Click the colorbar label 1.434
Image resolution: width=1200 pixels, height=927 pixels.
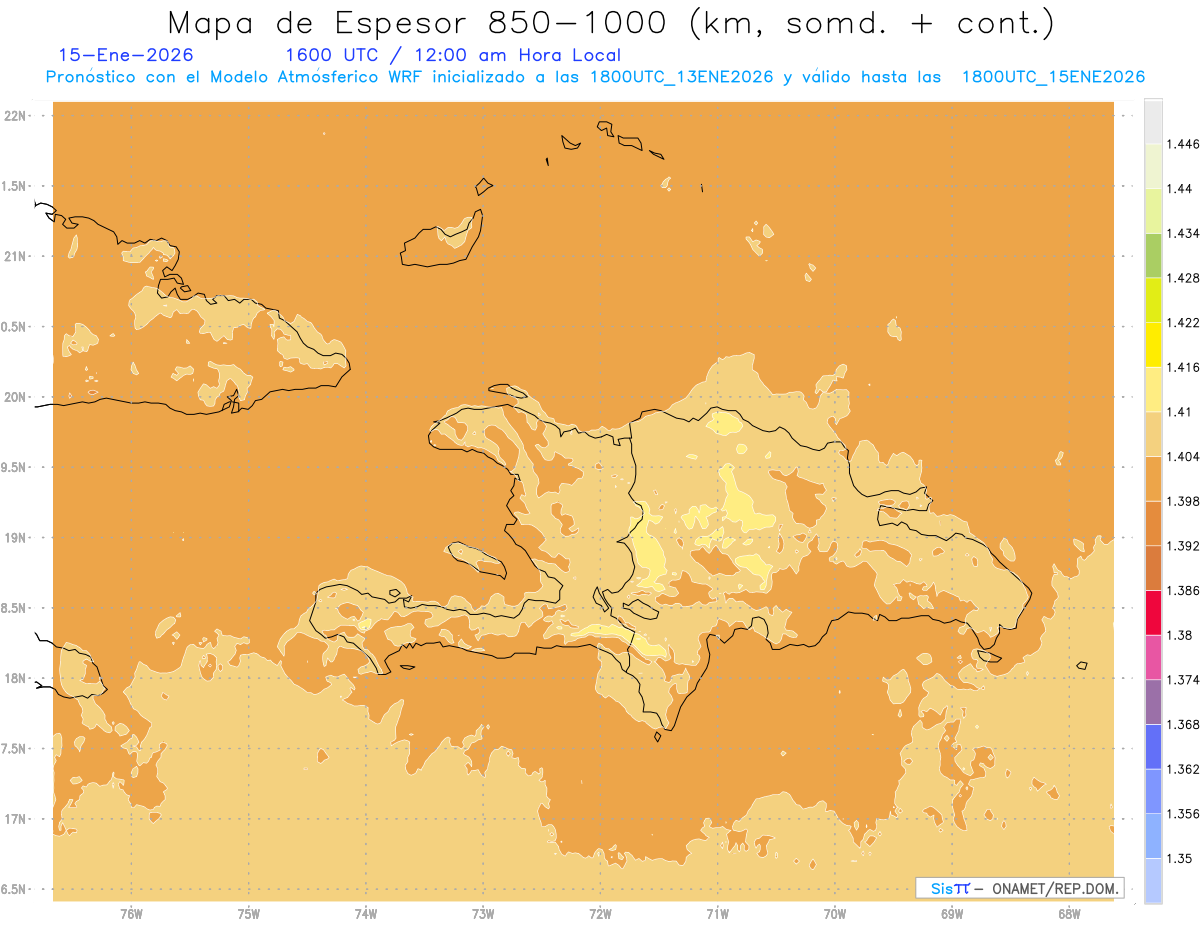point(1183,233)
